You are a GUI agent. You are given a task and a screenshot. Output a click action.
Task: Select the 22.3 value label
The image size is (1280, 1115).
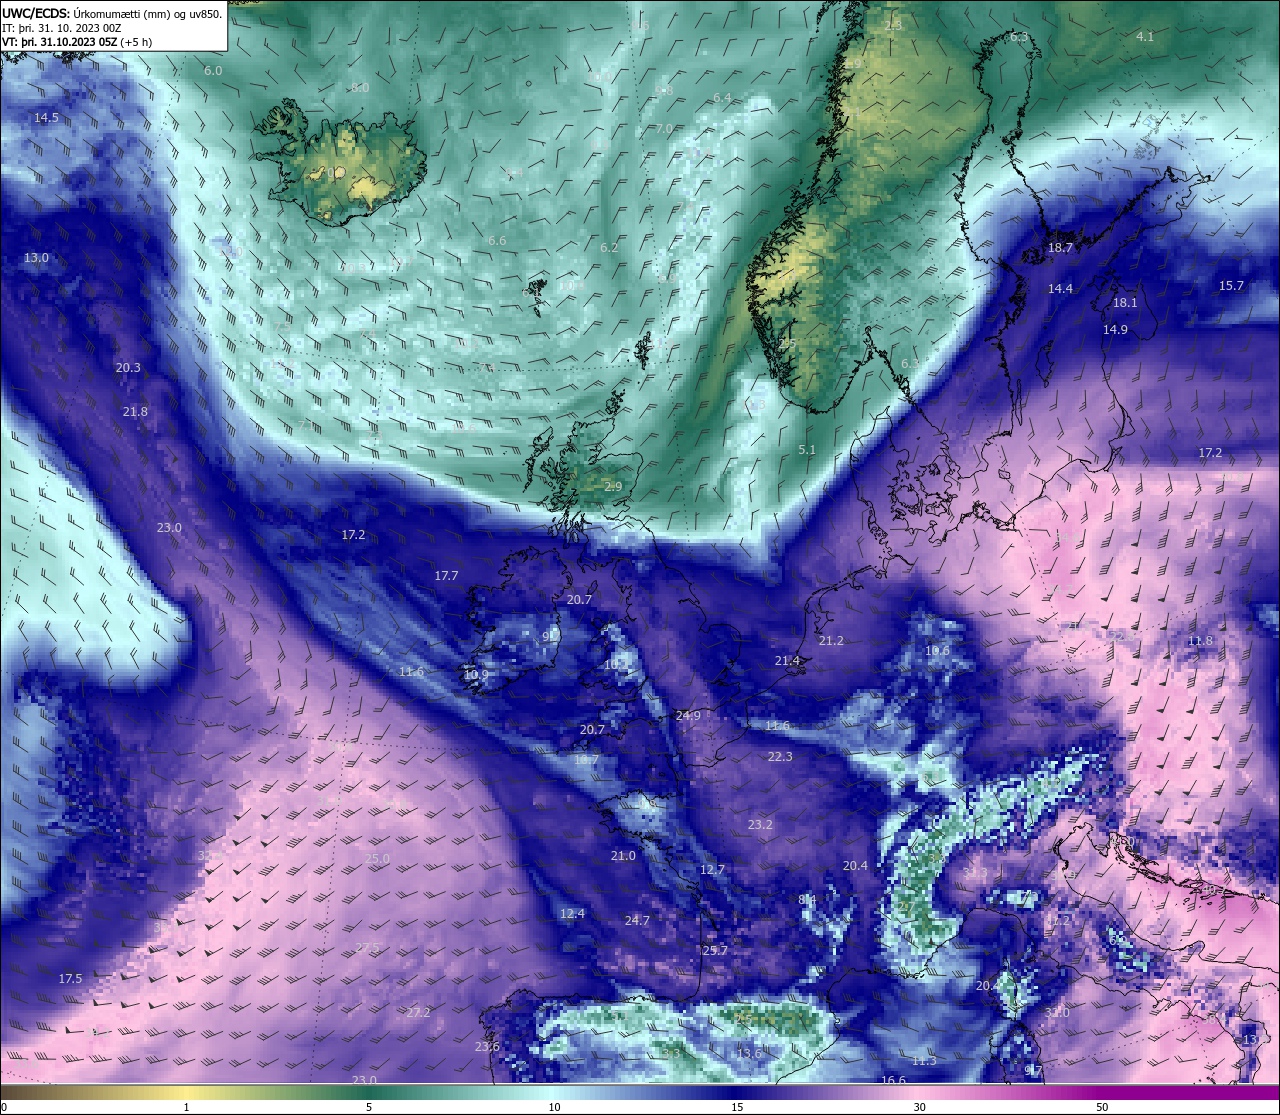[780, 757]
